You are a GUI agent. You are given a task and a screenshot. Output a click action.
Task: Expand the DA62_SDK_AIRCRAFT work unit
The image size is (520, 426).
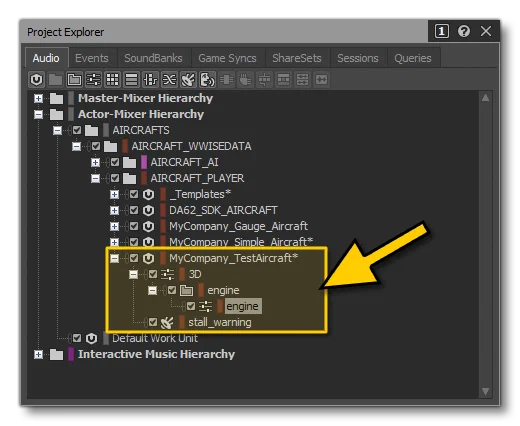(114, 210)
